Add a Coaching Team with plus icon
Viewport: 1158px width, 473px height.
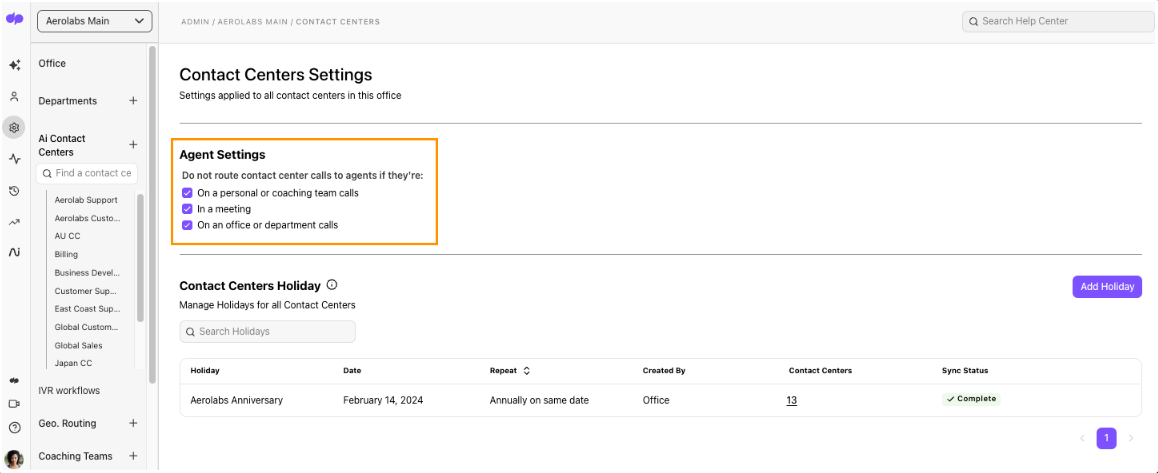click(133, 456)
